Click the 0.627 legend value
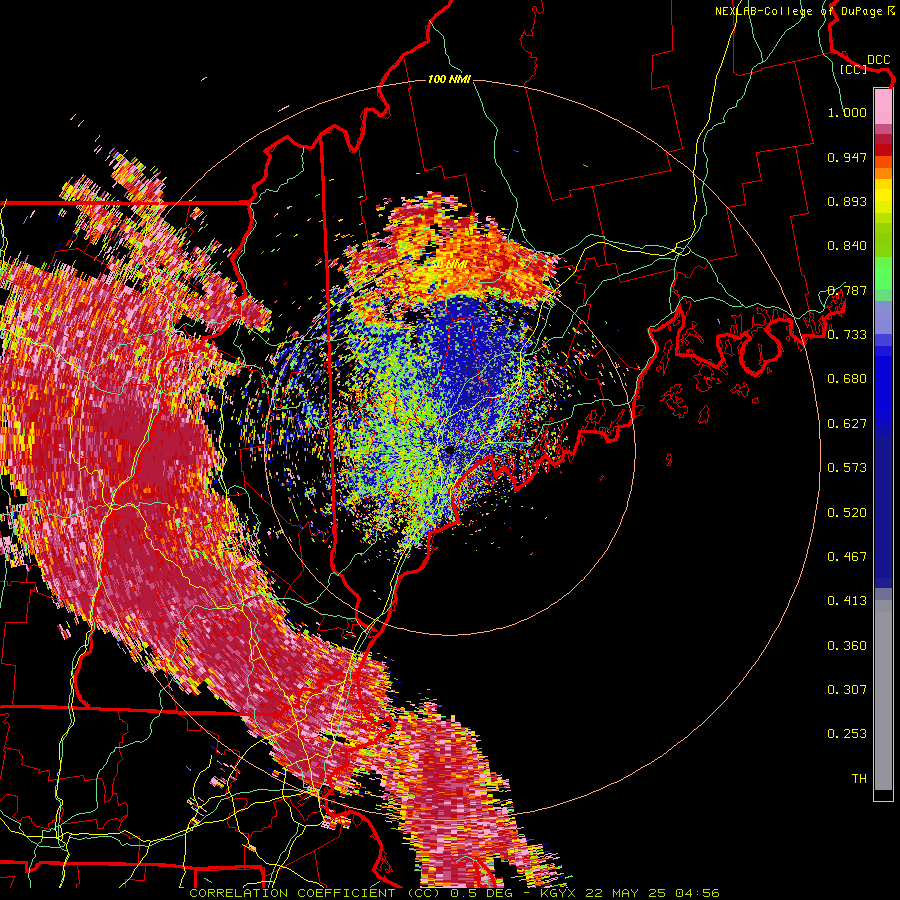 pos(847,424)
